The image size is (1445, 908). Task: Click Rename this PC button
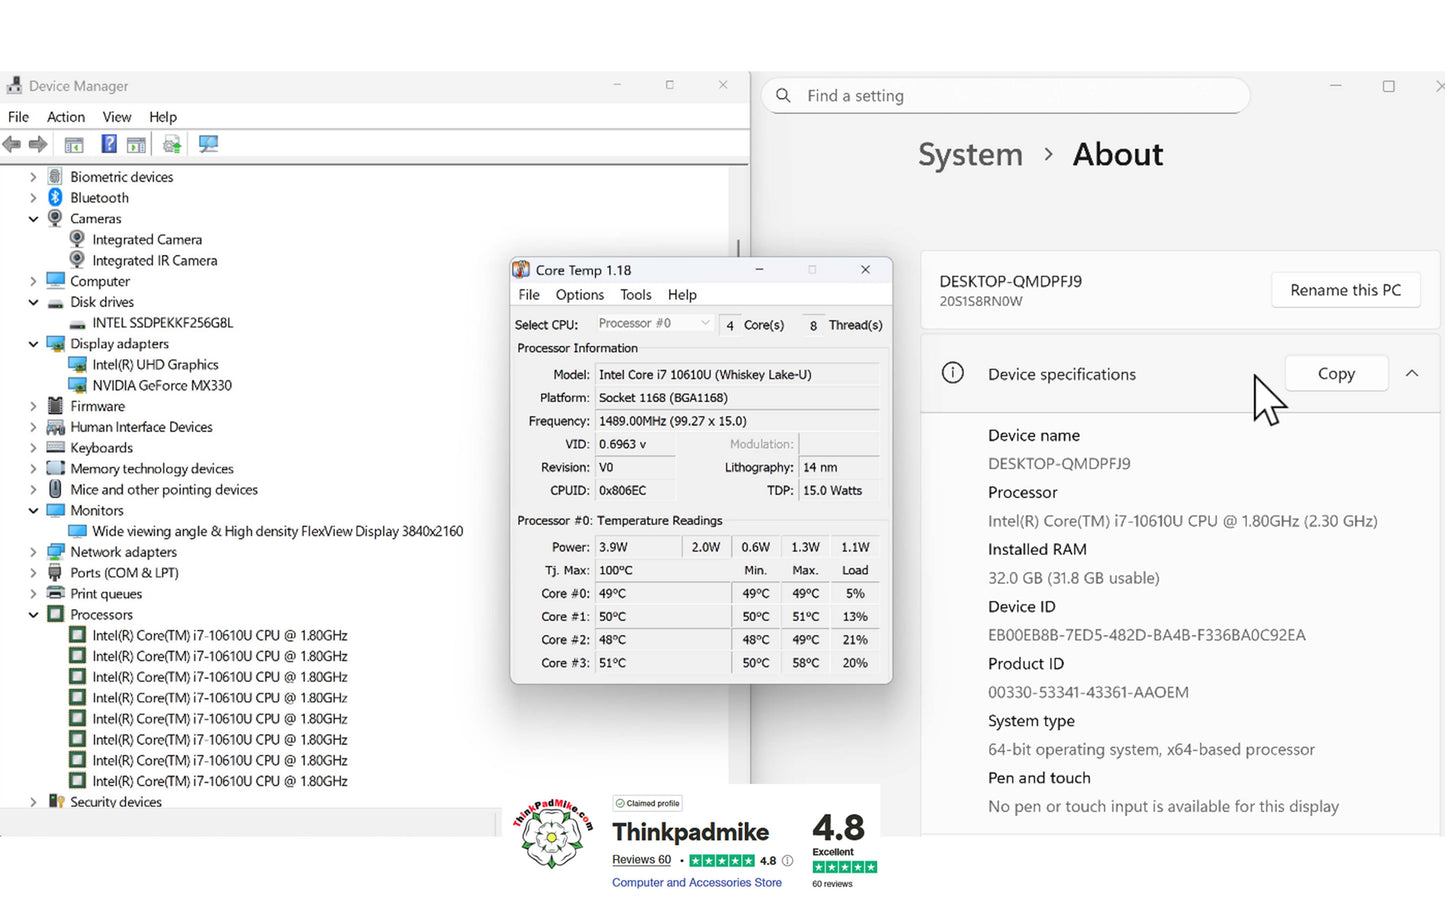tap(1345, 290)
